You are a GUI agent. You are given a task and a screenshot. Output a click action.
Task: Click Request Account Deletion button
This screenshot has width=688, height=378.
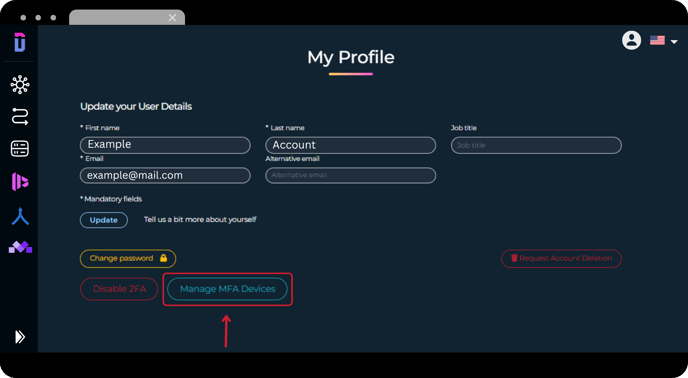pyautogui.click(x=561, y=258)
